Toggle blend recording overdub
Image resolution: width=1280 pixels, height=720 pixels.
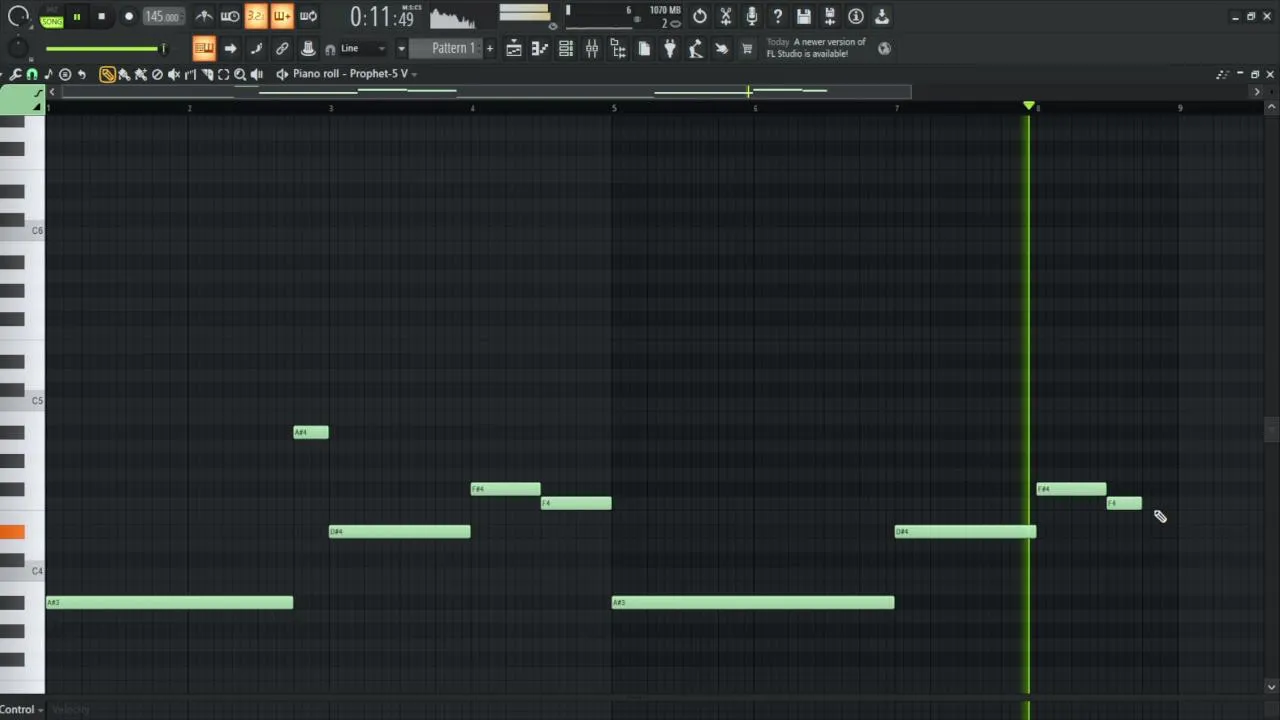(282, 16)
